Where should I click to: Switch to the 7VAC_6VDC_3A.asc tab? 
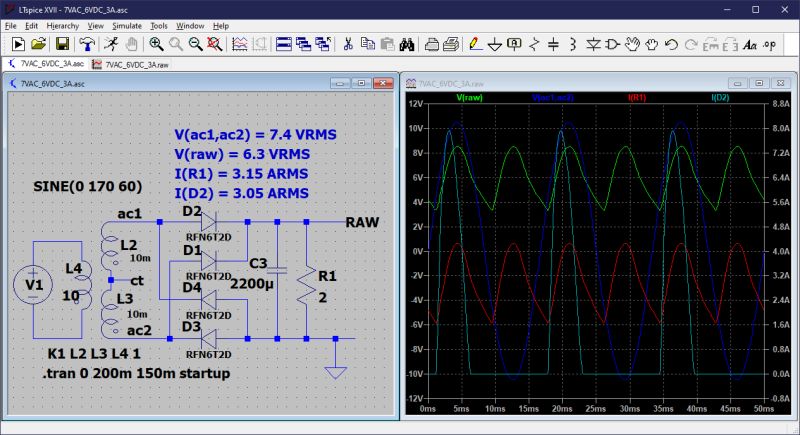tap(46, 64)
